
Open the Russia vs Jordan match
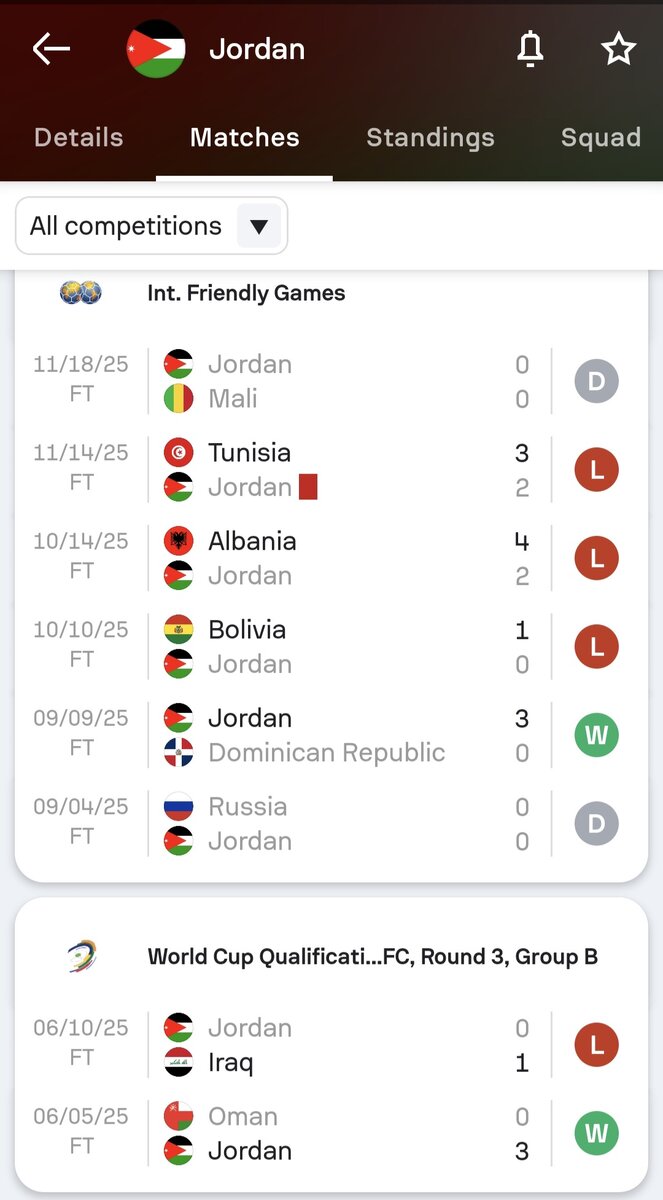coord(340,824)
